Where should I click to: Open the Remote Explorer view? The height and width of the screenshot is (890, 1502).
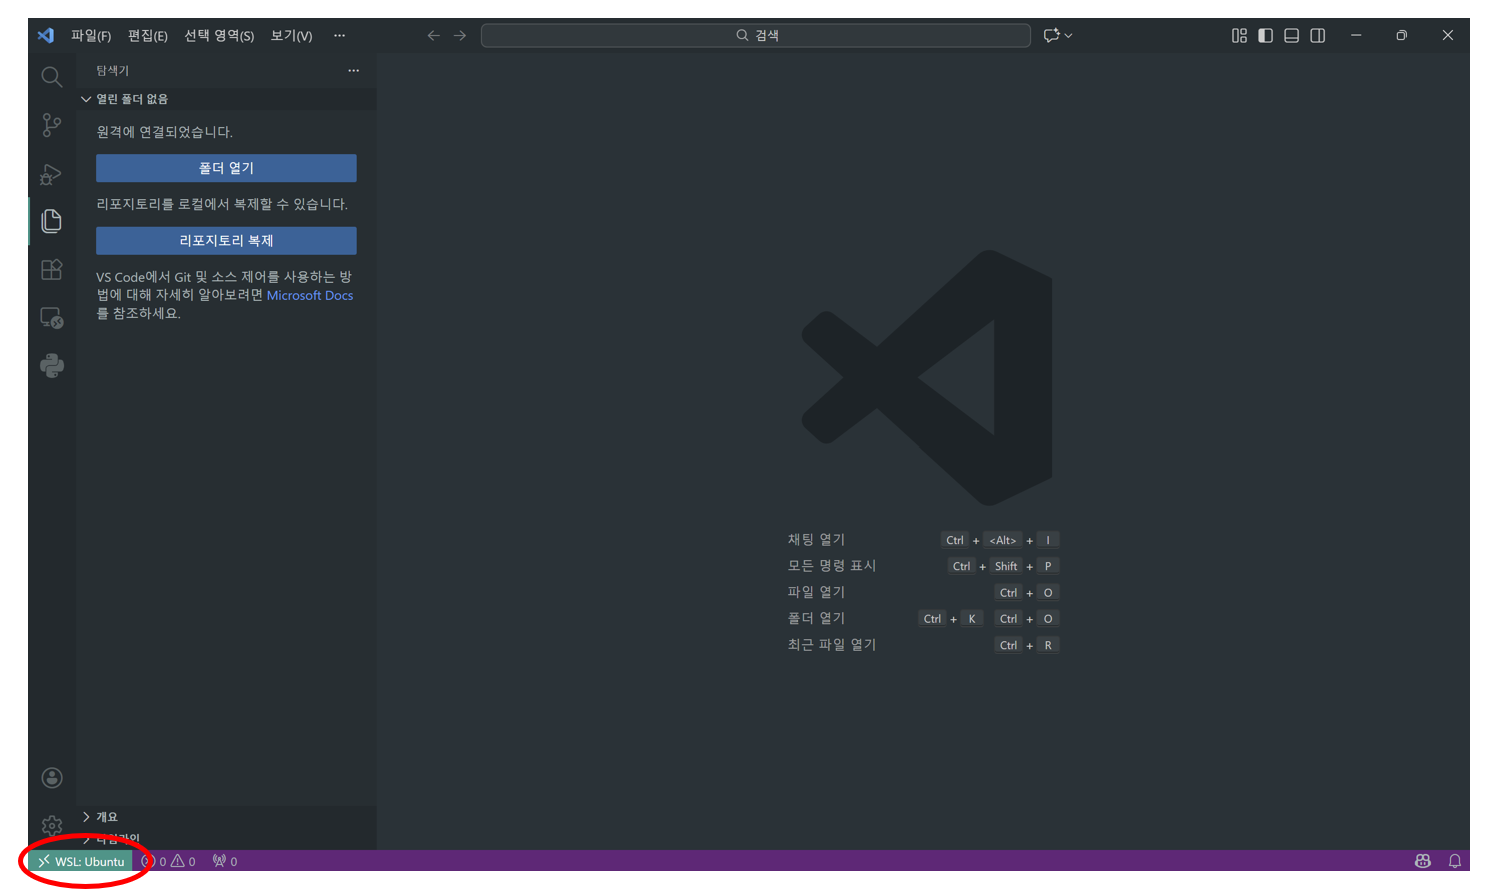(52, 318)
